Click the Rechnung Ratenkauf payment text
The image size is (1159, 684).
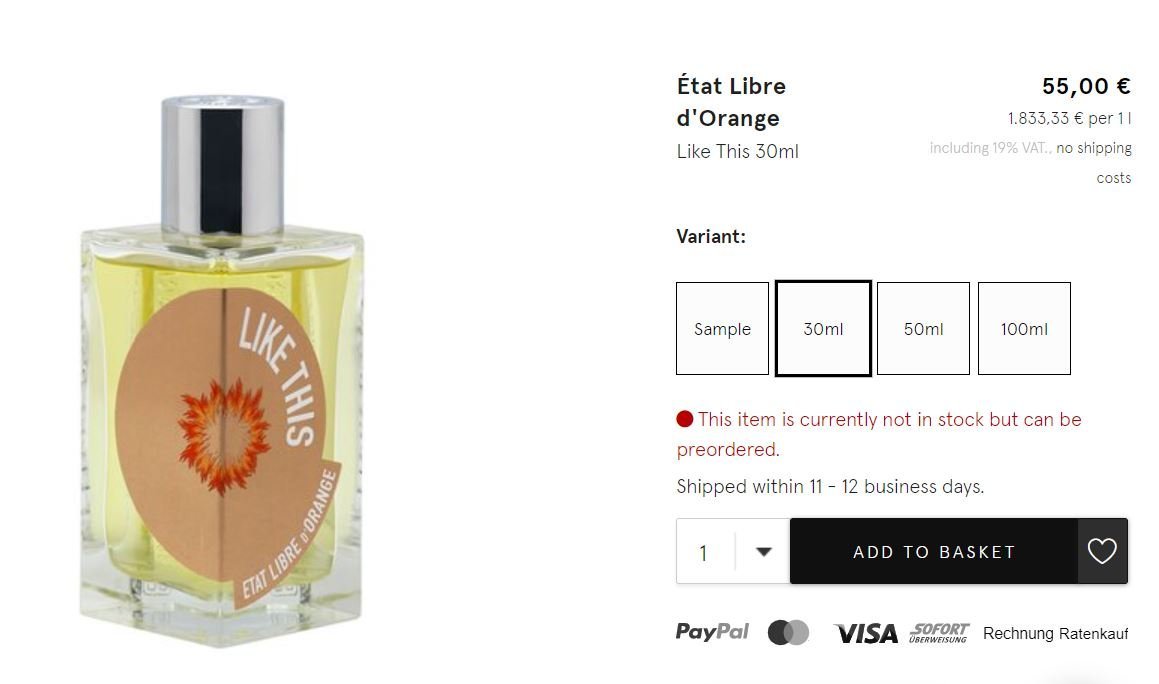coord(1056,634)
